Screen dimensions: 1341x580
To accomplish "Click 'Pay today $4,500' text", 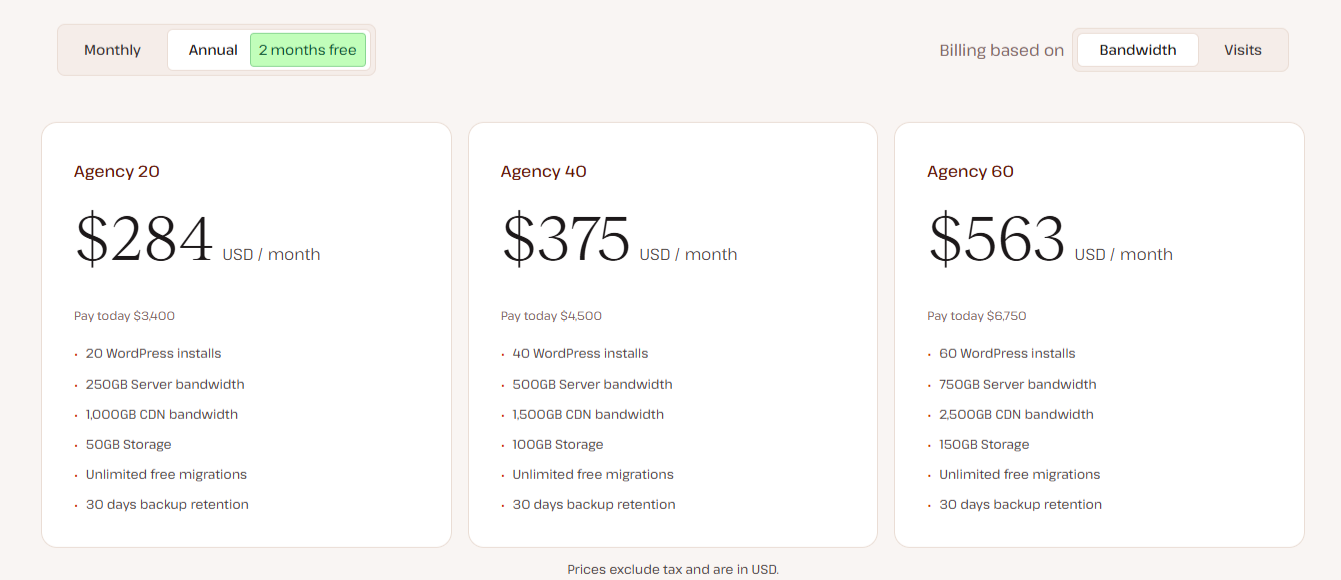I will [551, 316].
